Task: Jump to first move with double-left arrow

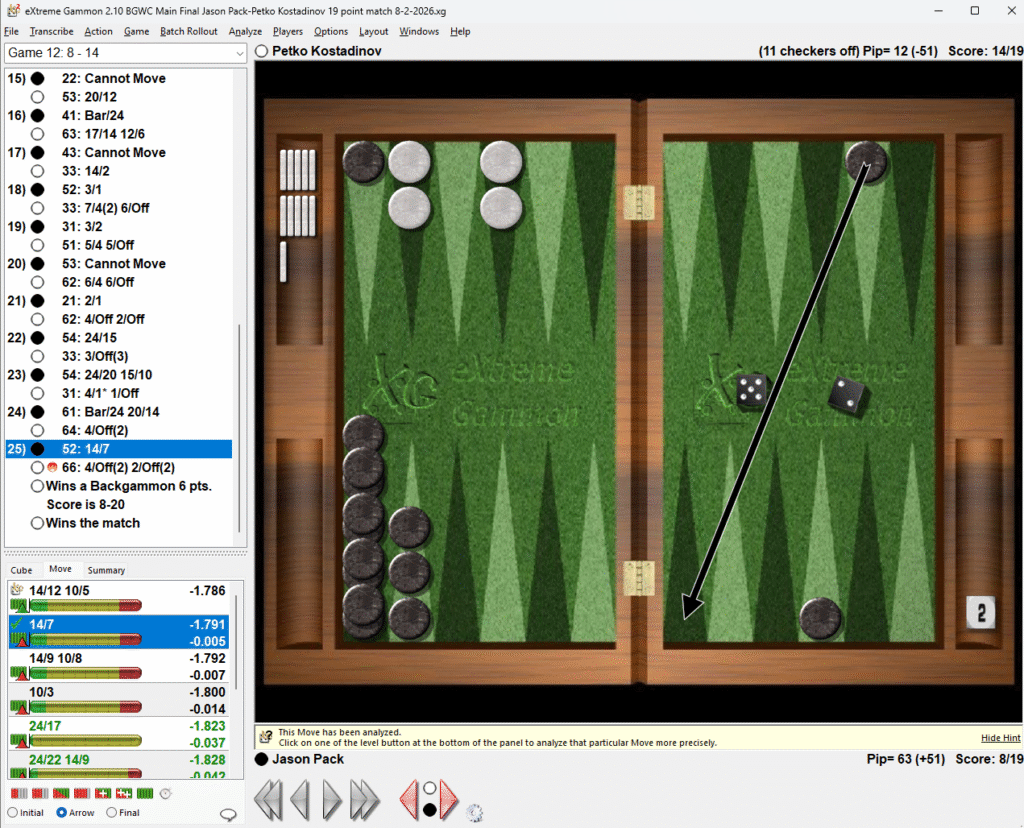Action: click(x=268, y=799)
